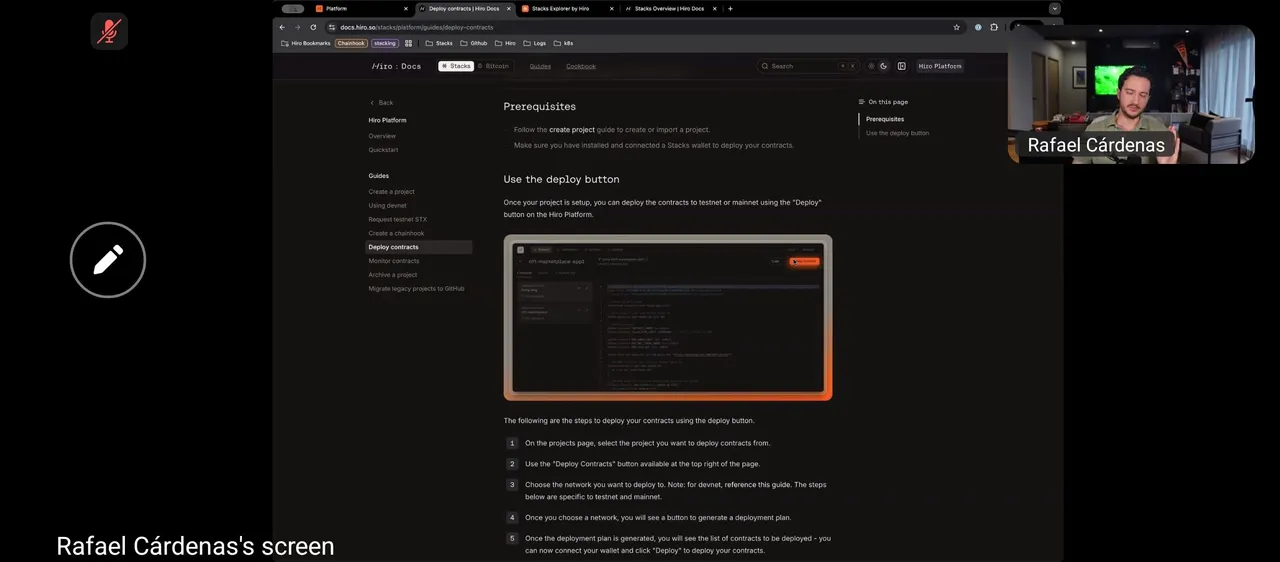Viewport: 1280px width, 562px height.
Task: Close the Stacks Explorer by Hiro tab
Action: coord(612,8)
